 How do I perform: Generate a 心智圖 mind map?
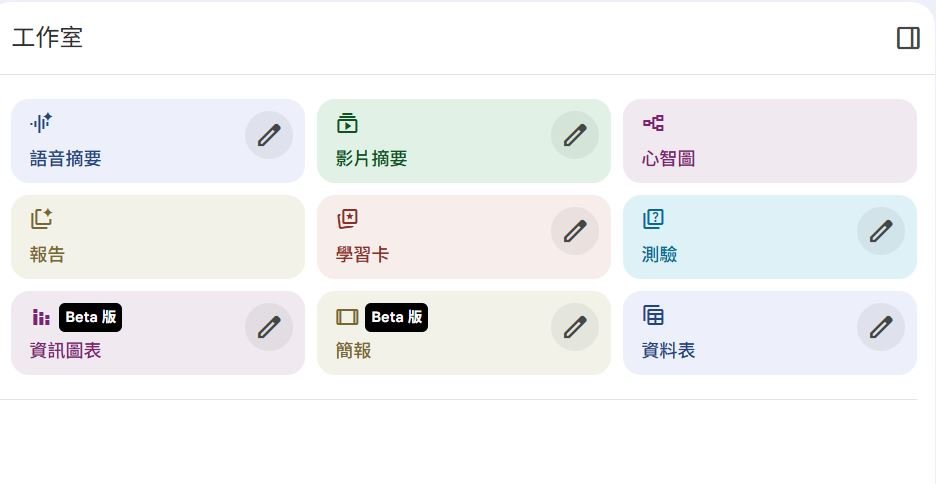[769, 158]
